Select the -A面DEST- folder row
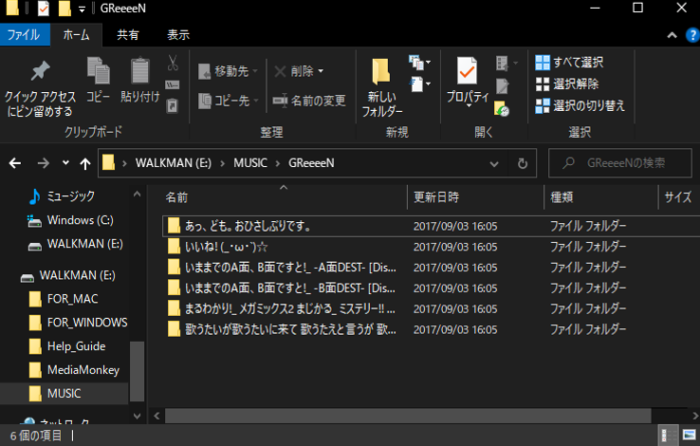Screen dimensions: 700x446 (431, 267)
